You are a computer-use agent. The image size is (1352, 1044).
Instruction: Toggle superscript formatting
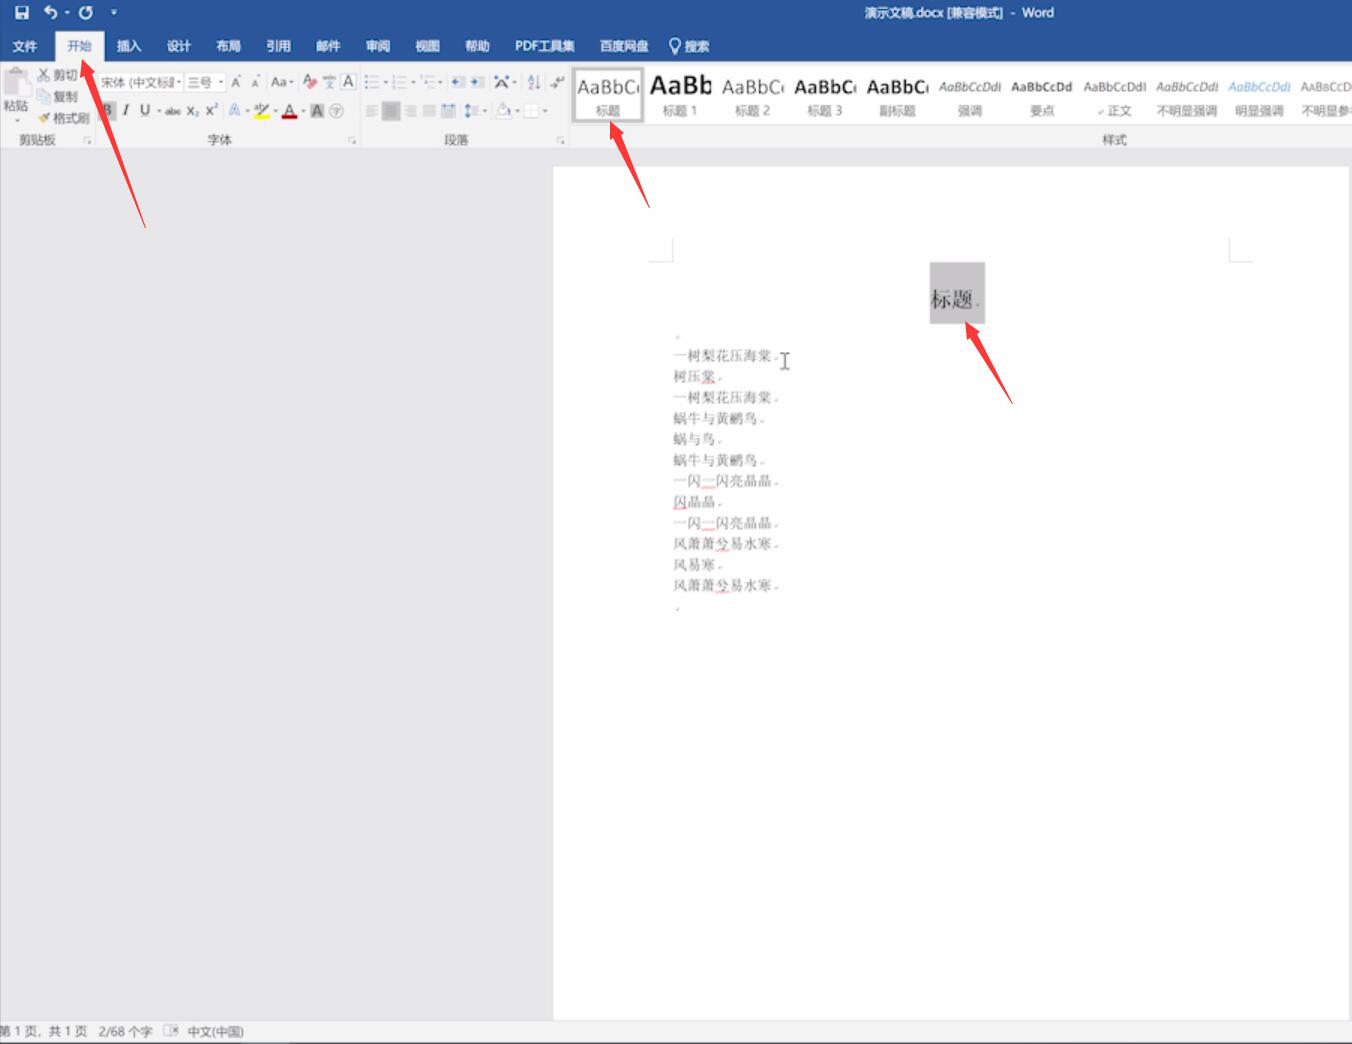(x=211, y=111)
